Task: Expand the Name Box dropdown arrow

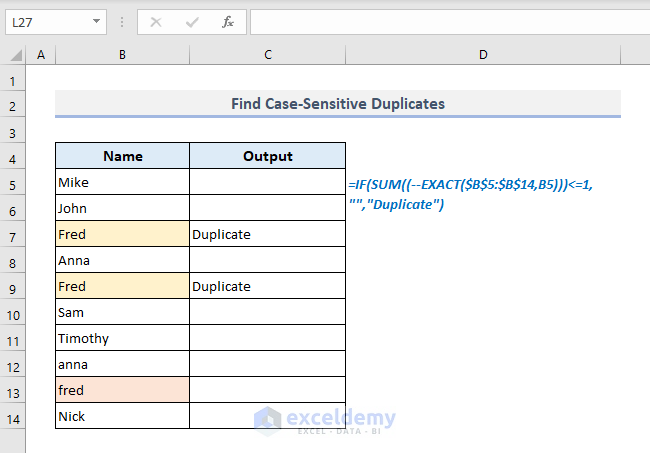Action: [x=96, y=21]
